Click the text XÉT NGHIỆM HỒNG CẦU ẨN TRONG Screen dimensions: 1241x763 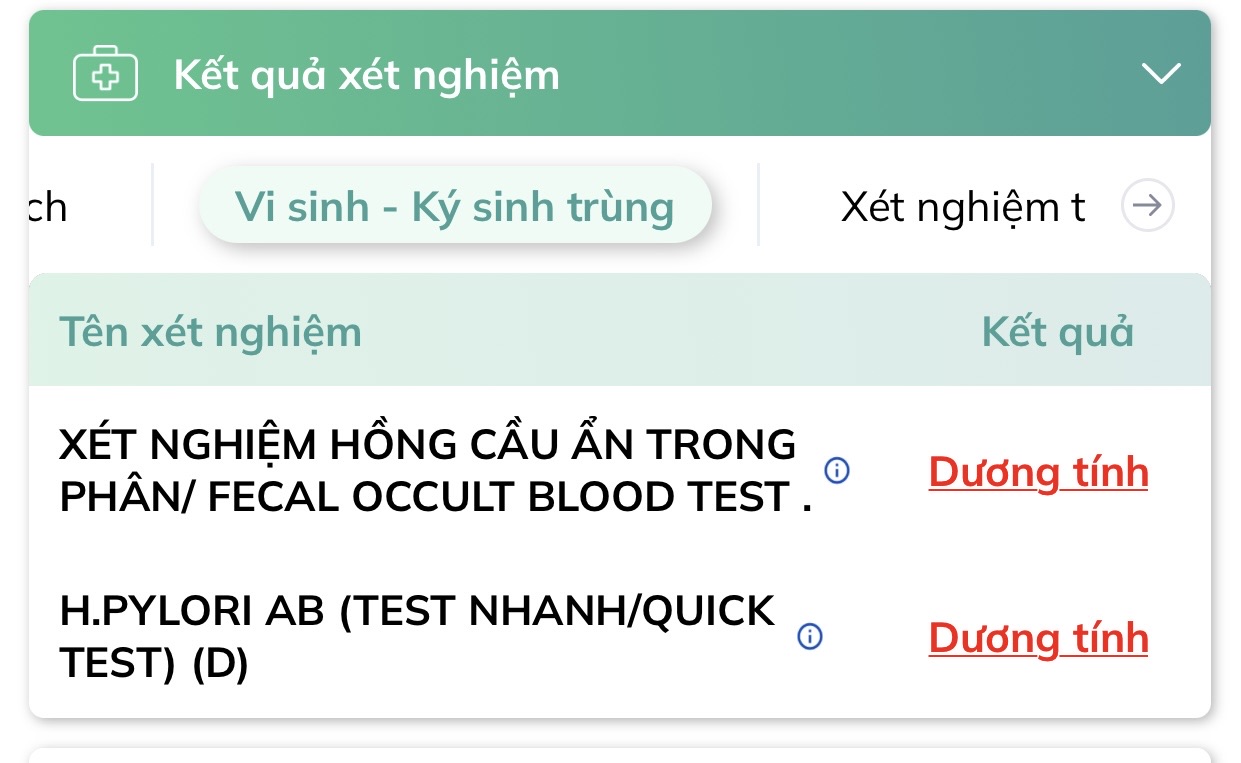427,445
